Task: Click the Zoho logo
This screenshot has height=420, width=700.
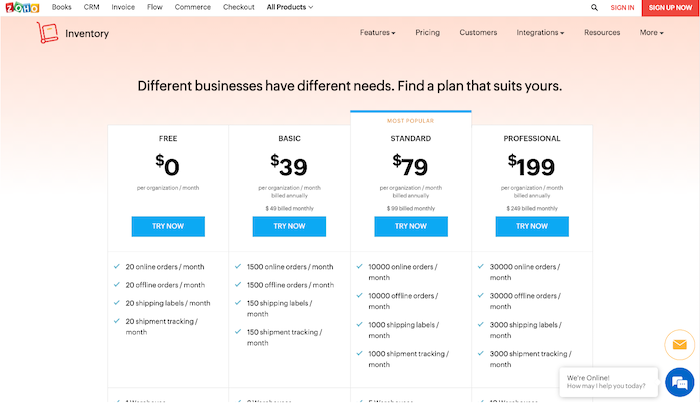Action: click(x=22, y=7)
